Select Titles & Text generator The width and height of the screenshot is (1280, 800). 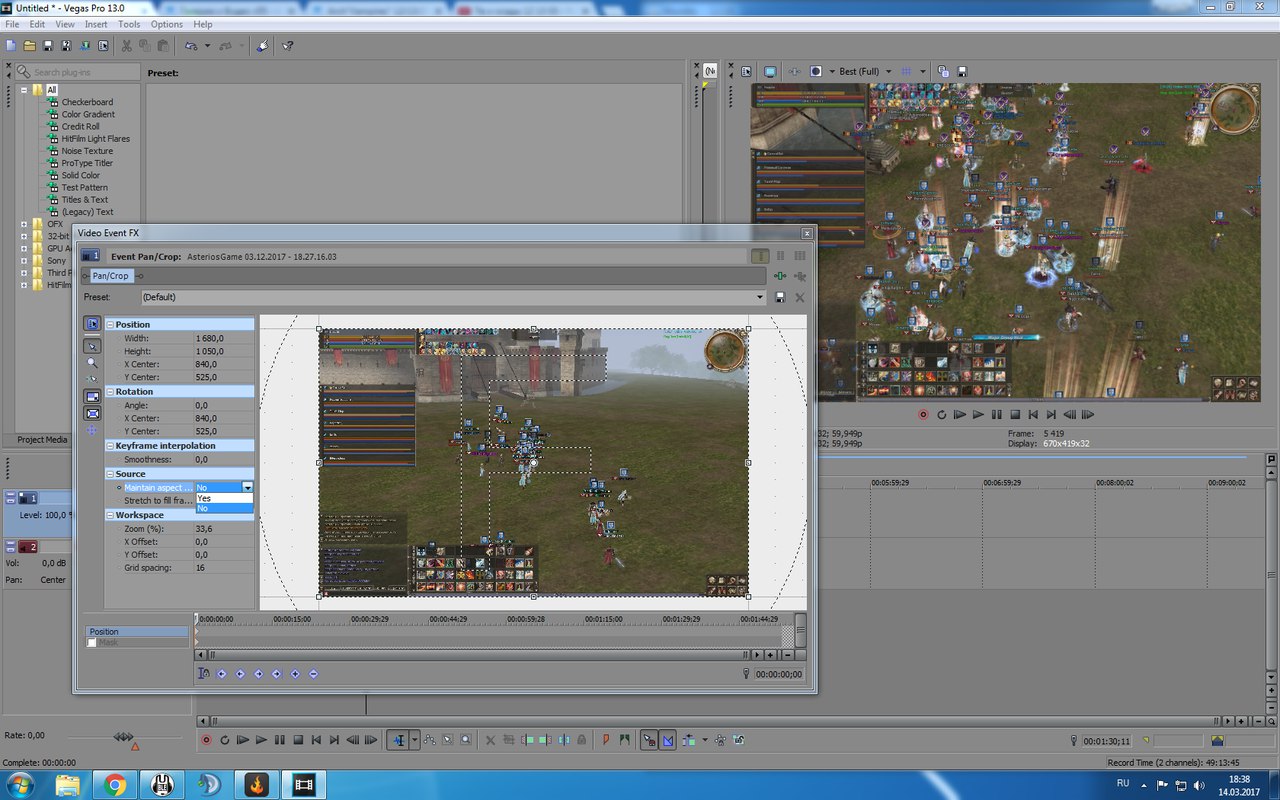84,200
